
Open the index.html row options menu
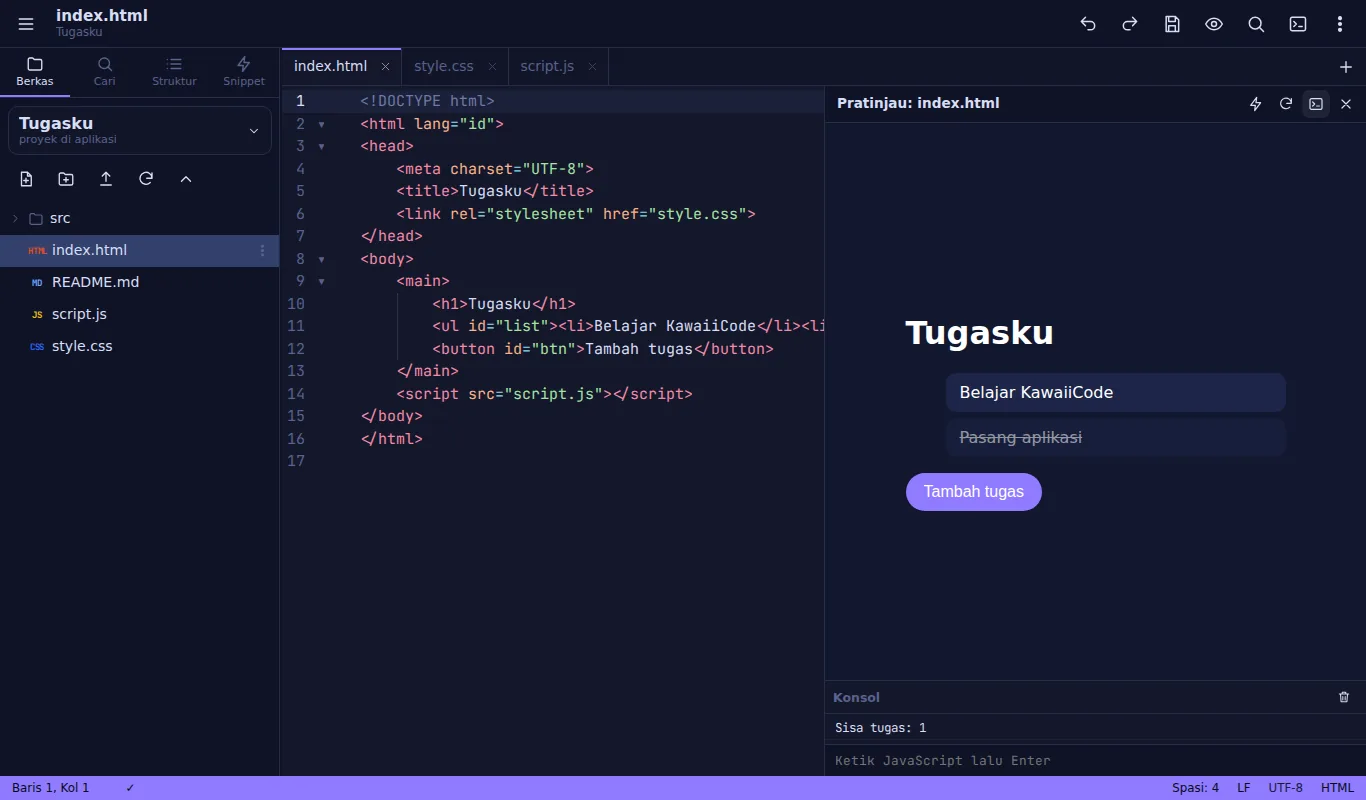(x=263, y=250)
